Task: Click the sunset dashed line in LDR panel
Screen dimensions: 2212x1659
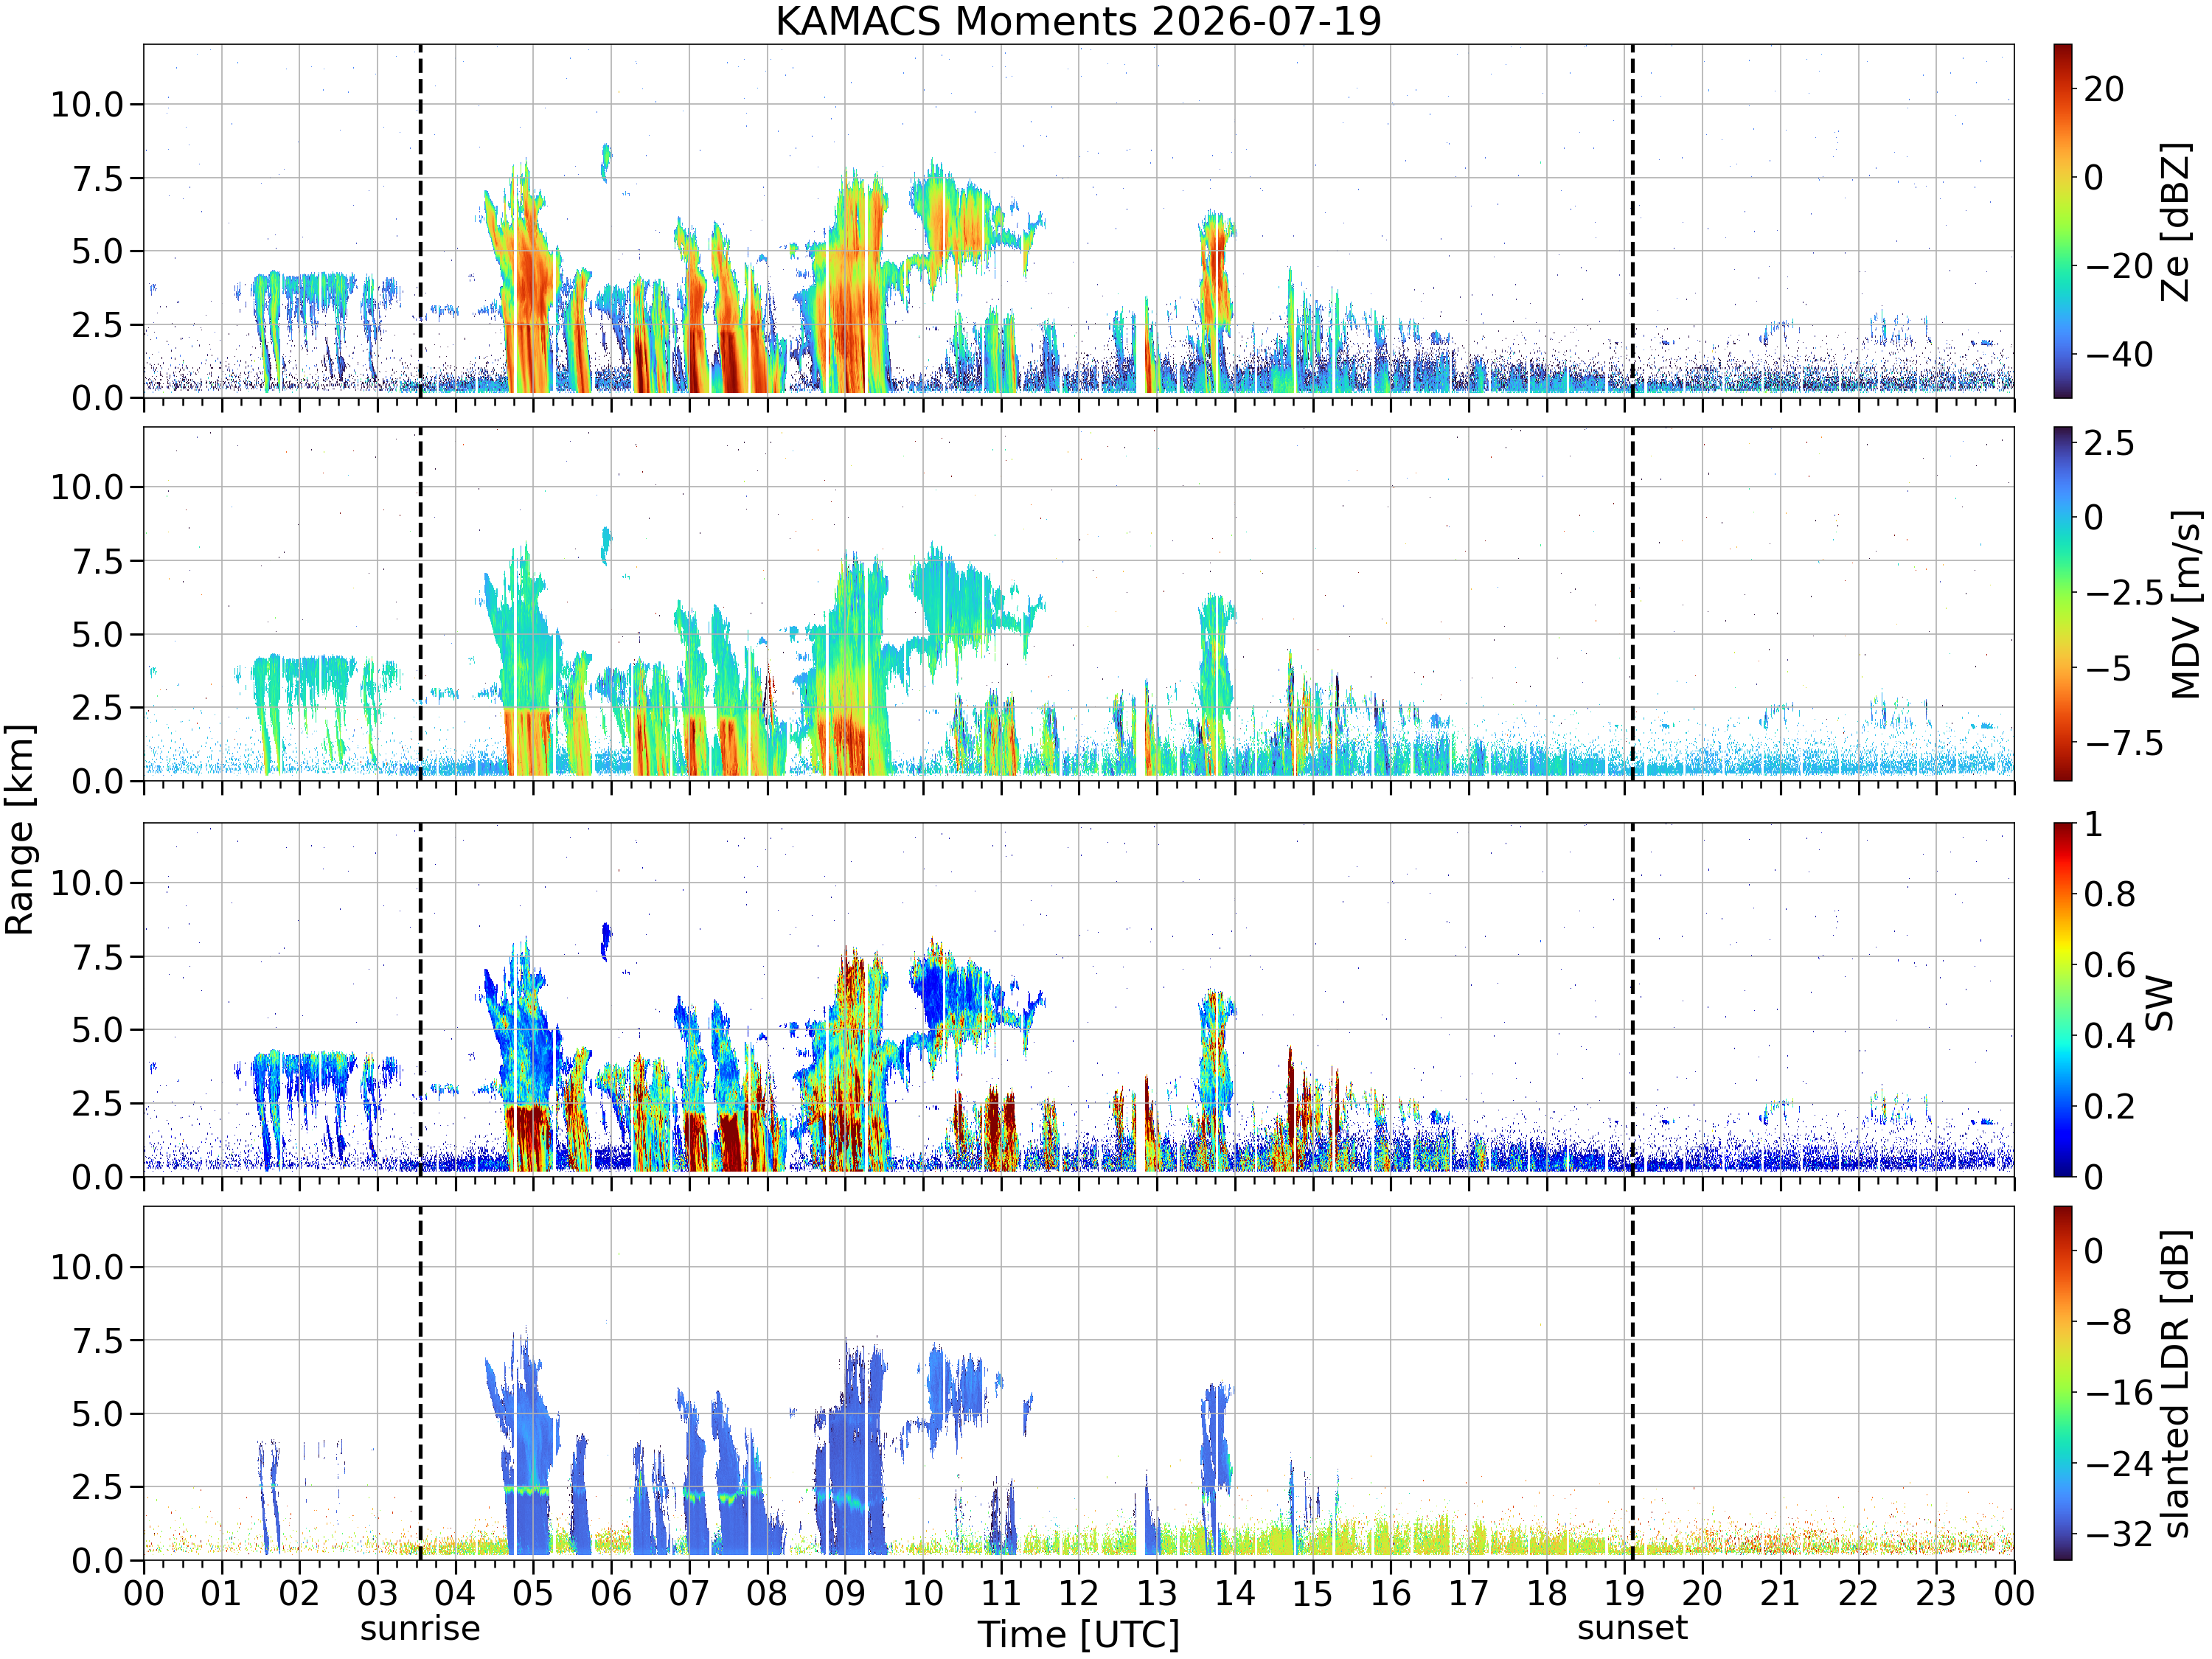Action: click(1632, 1383)
